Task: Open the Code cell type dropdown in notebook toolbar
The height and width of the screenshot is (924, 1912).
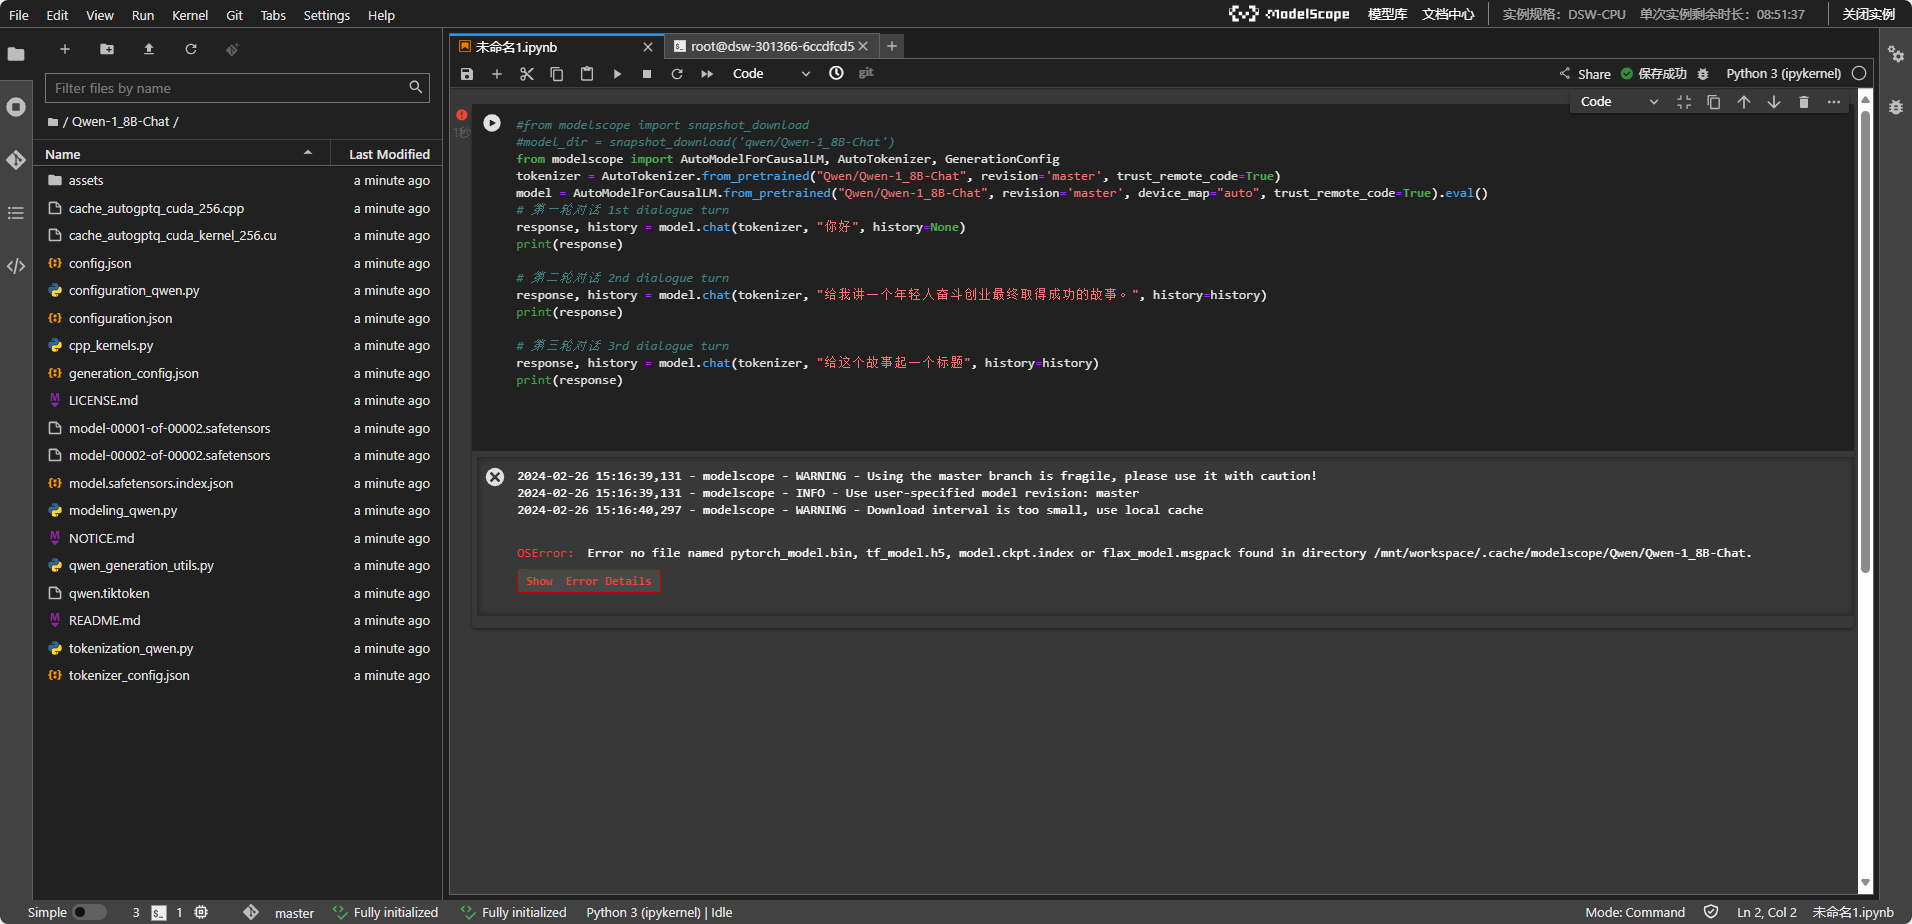Action: (771, 74)
